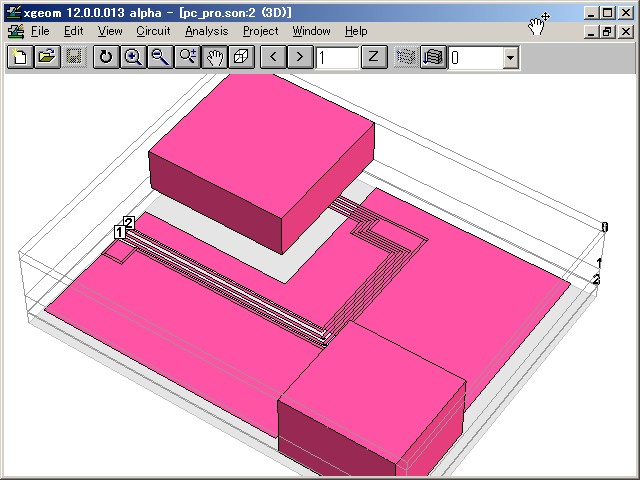Create a new project with New icon

pyautogui.click(x=20, y=57)
